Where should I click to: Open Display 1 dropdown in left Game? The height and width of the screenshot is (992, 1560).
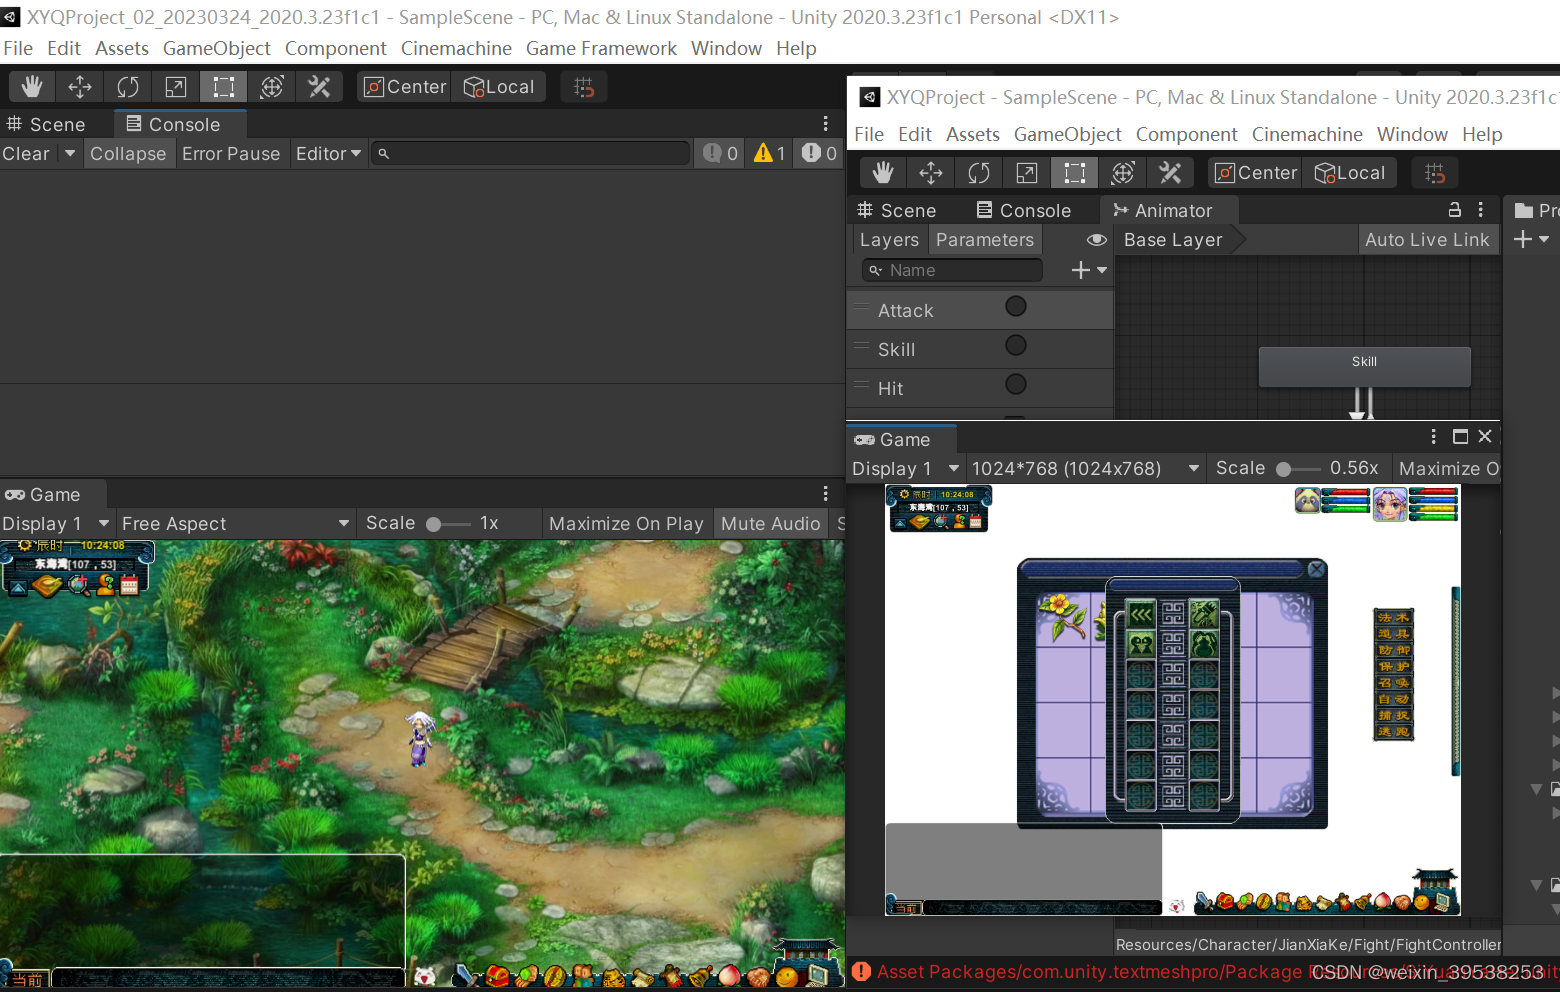click(56, 523)
